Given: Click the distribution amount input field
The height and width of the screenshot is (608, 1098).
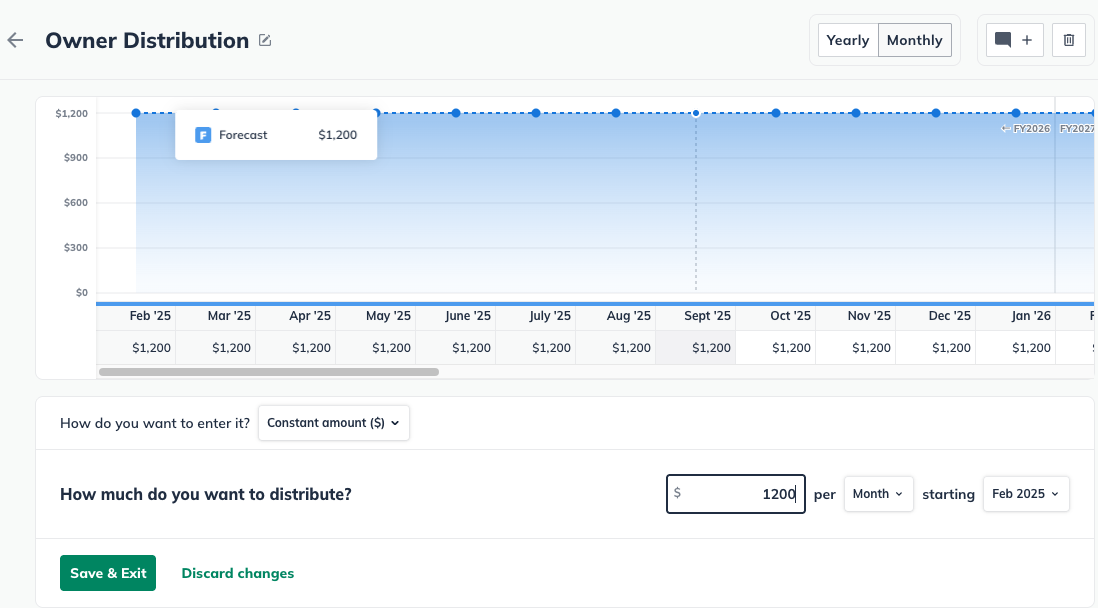Looking at the screenshot, I should [x=736, y=494].
